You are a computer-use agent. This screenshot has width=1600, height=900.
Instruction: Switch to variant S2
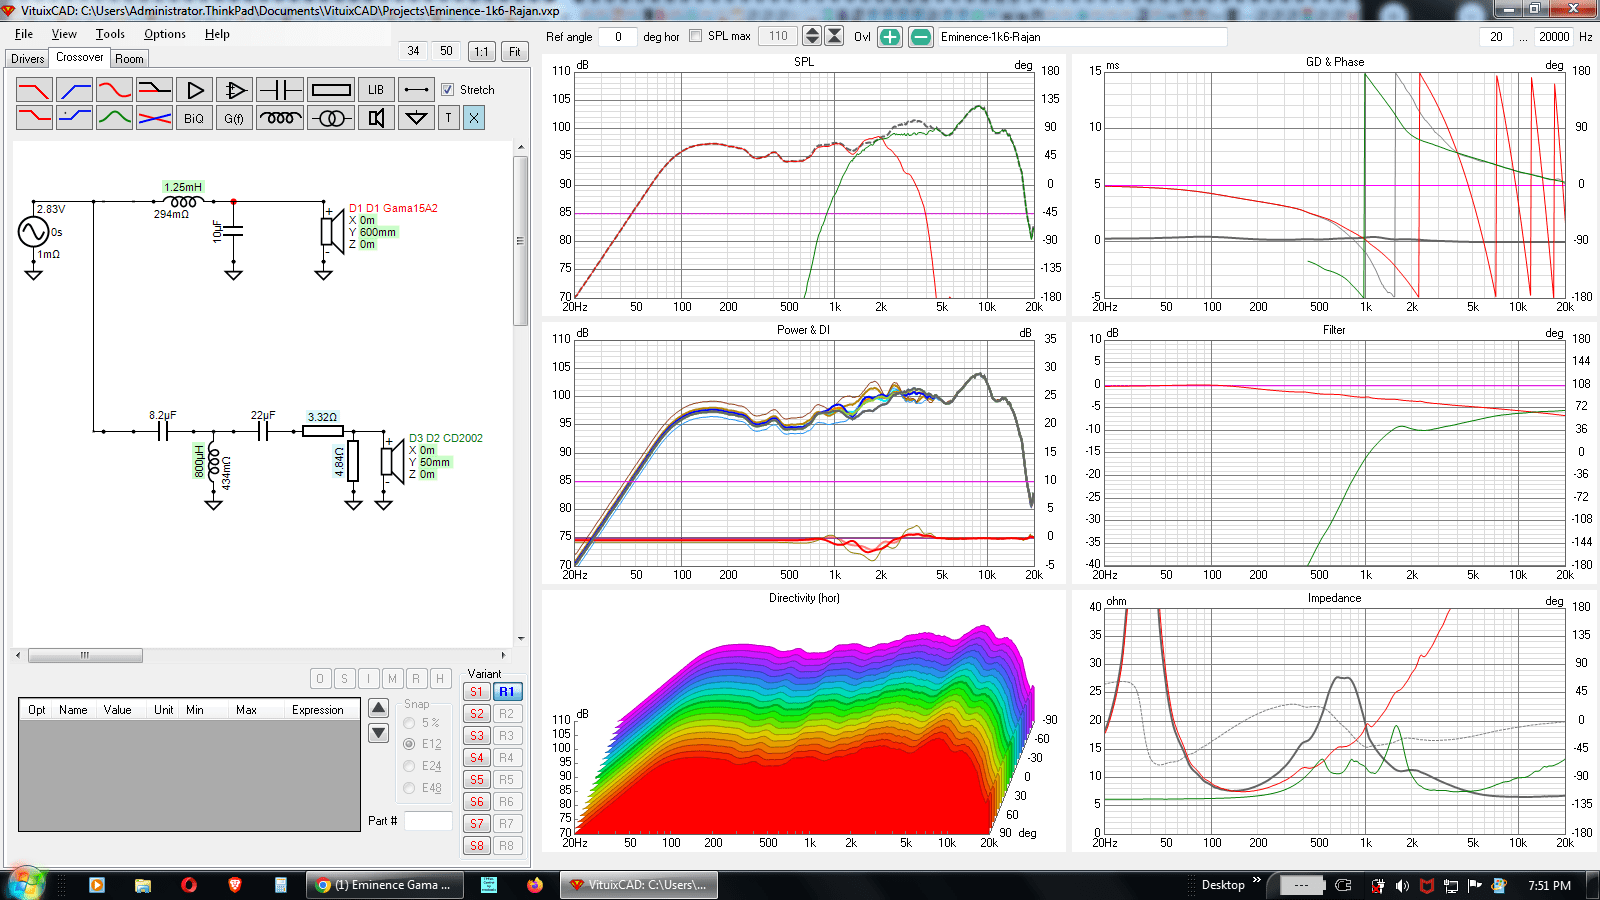pos(477,714)
